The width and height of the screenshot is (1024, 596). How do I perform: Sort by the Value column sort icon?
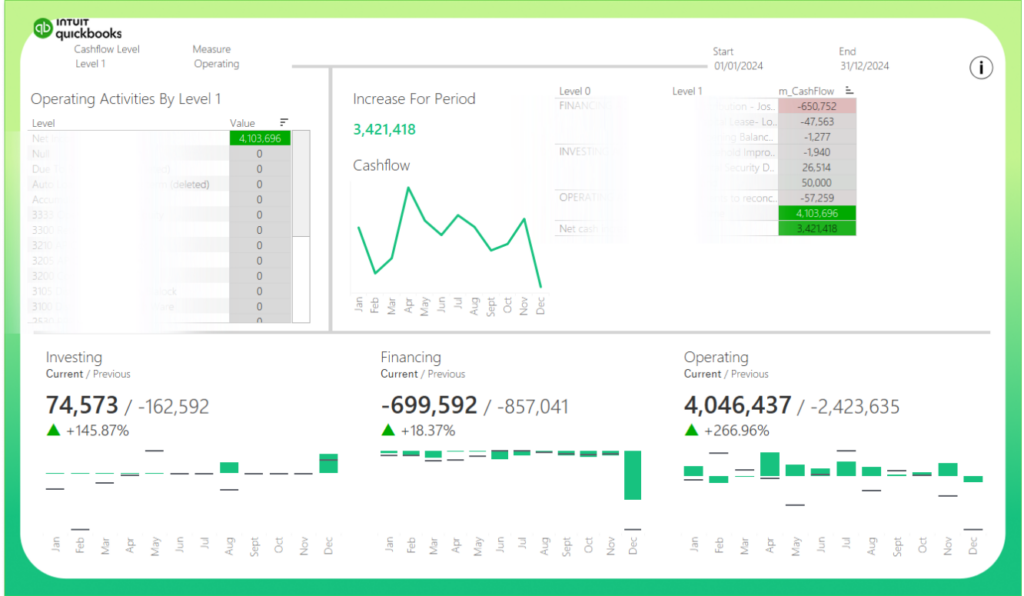coord(283,122)
